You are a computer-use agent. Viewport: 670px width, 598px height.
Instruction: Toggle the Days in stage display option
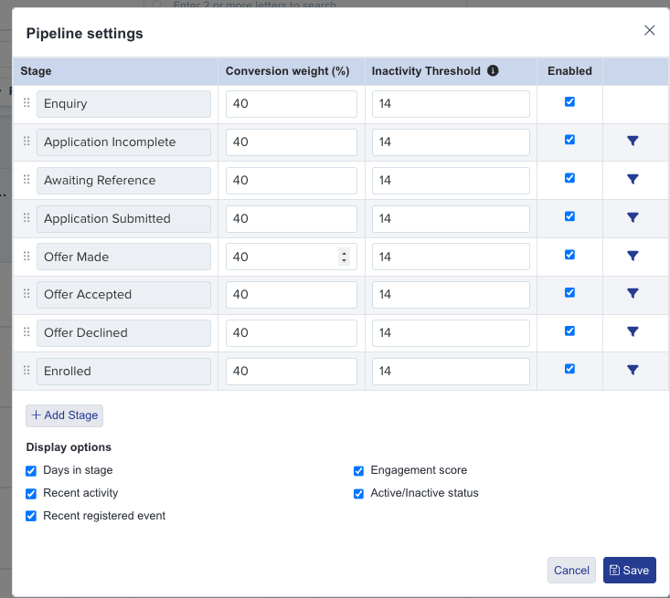[31, 471]
